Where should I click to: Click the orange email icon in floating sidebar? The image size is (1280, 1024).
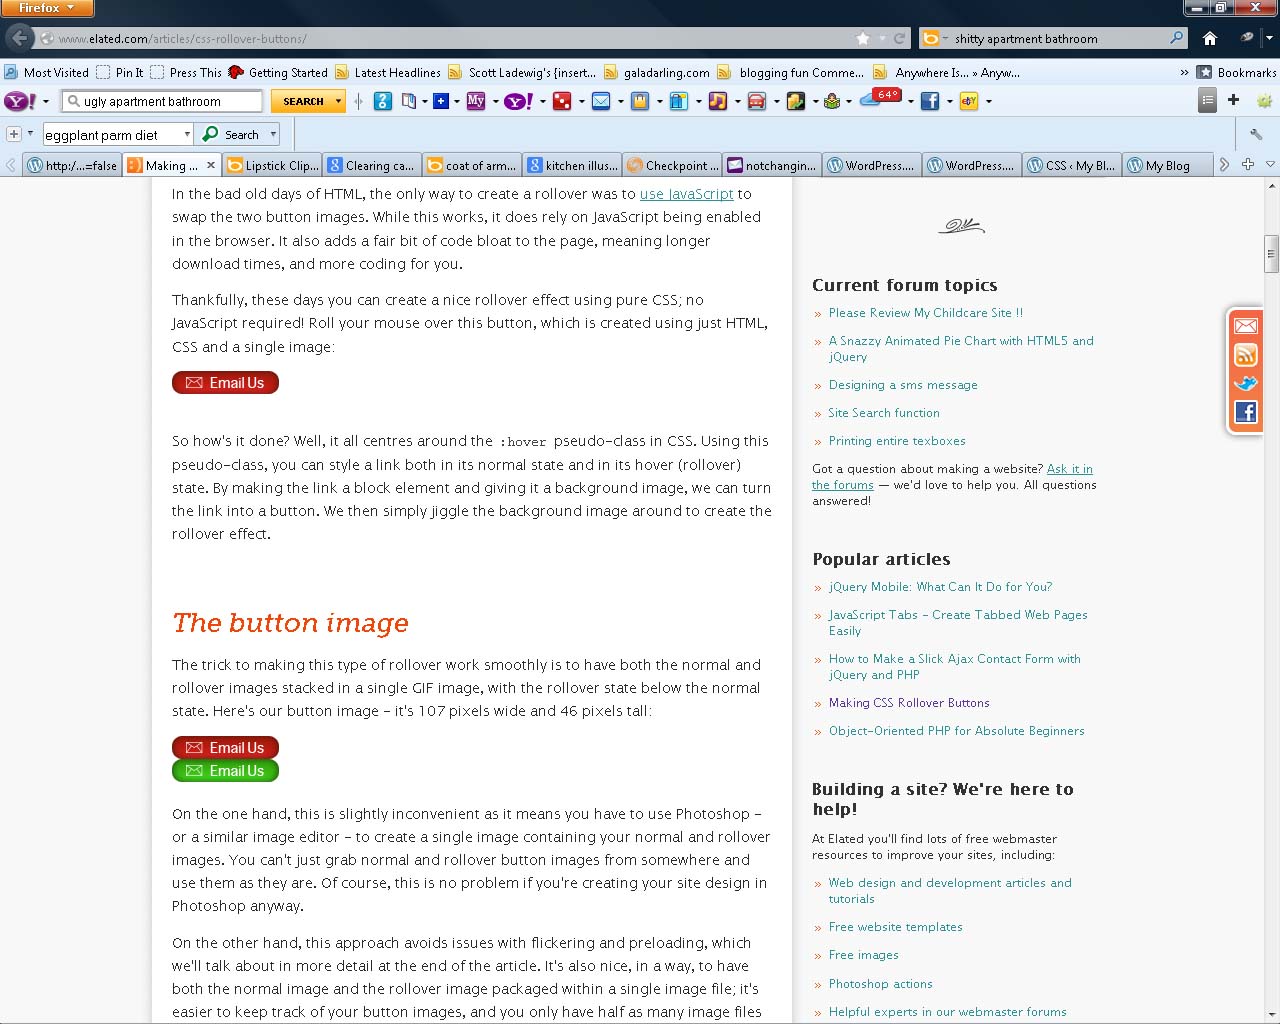(1245, 326)
